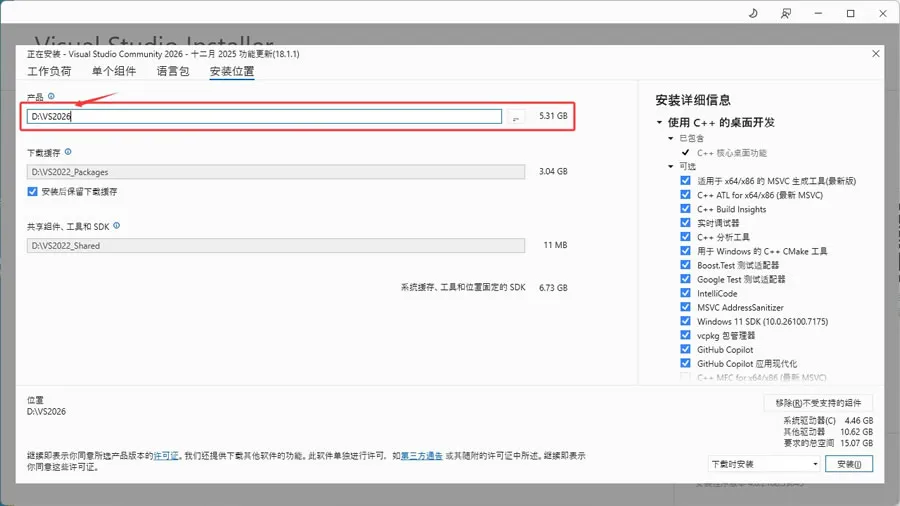Viewport: 900px width, 506px height.
Task: Toggle 安装后保留下载缓存 checkbox
Action: pyautogui.click(x=32, y=192)
